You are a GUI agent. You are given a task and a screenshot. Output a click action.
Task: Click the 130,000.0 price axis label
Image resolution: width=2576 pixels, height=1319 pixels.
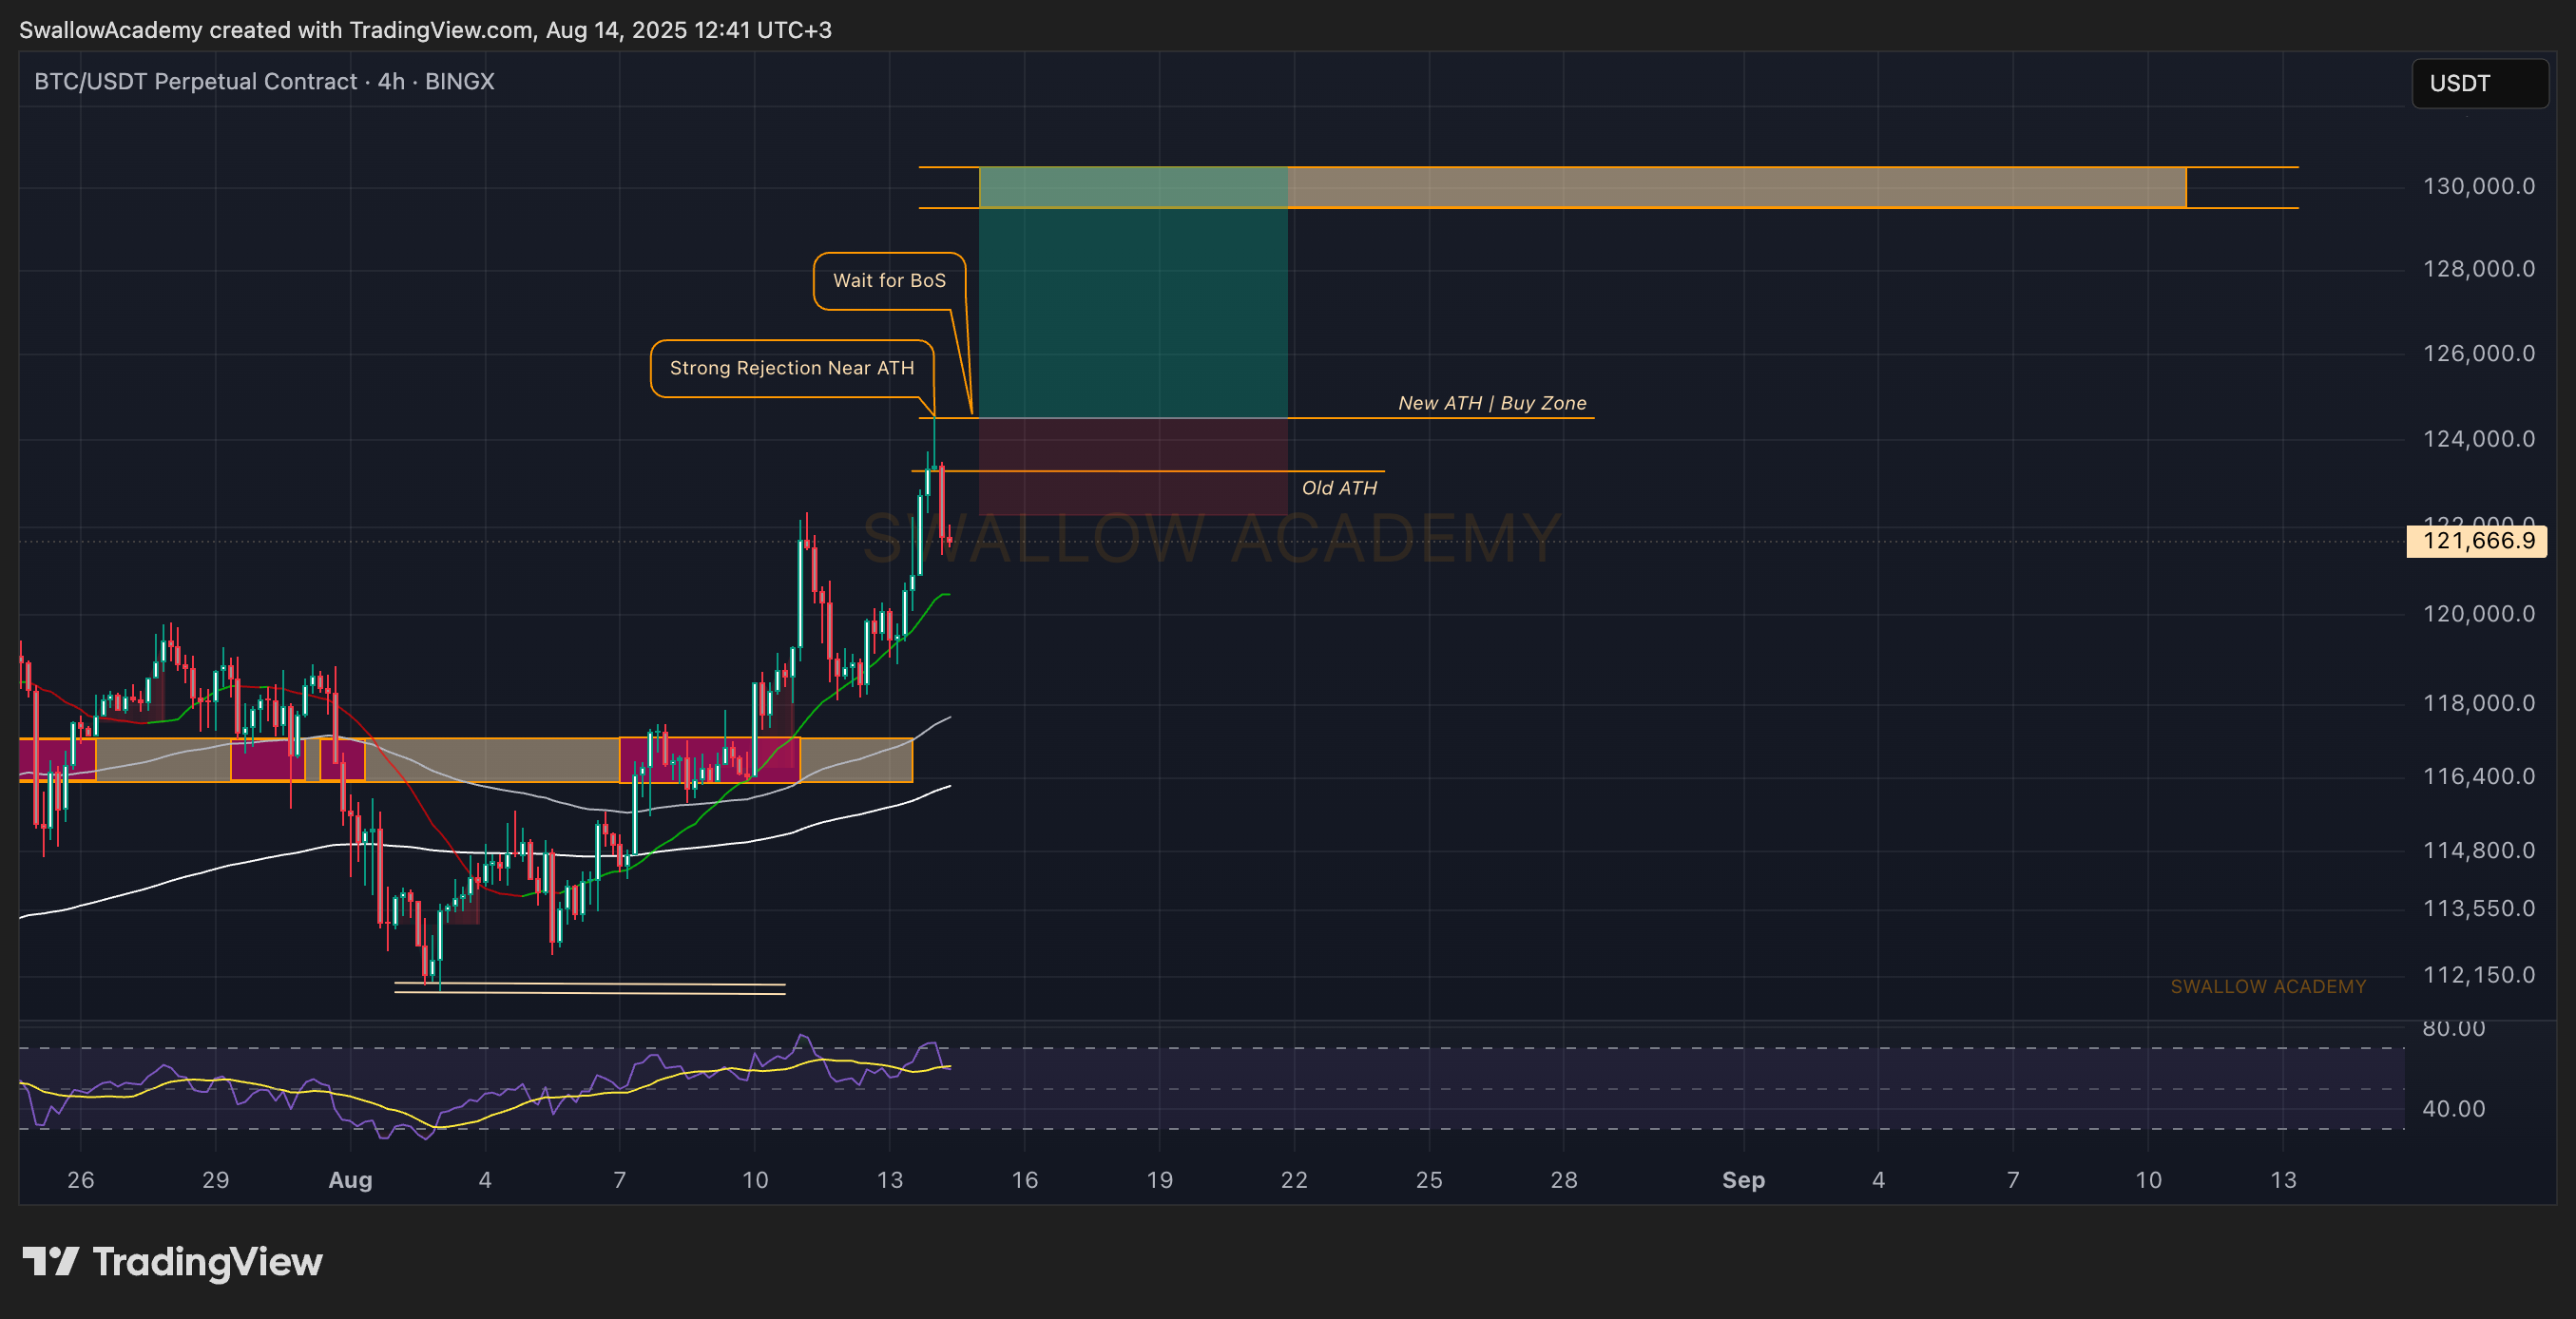point(2478,186)
